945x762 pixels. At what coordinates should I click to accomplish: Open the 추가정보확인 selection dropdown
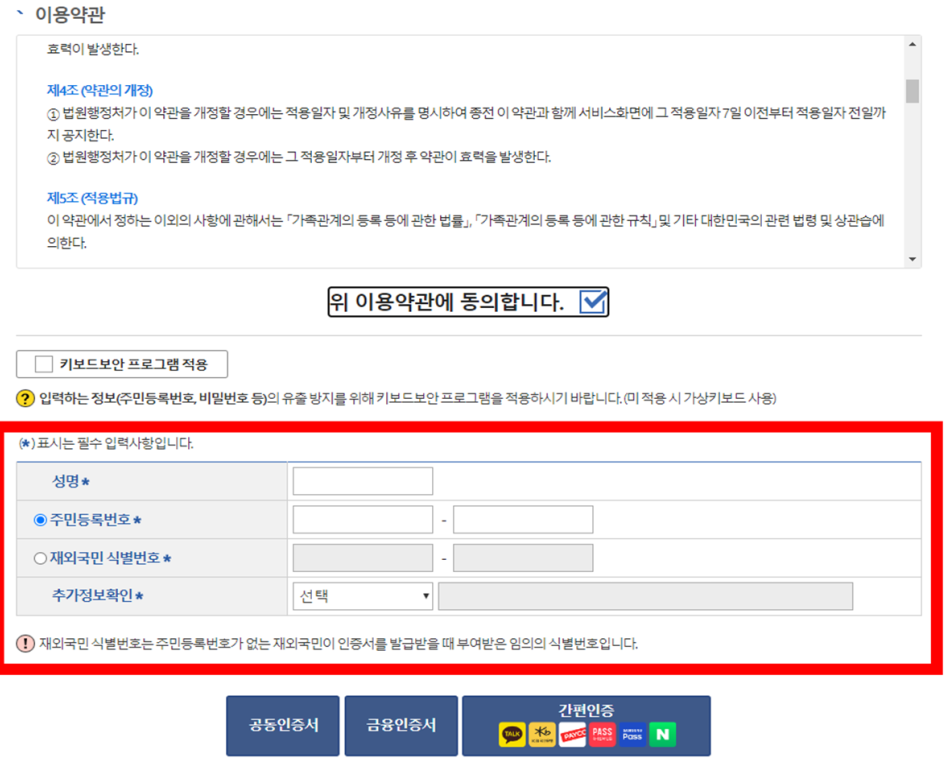pos(362,595)
